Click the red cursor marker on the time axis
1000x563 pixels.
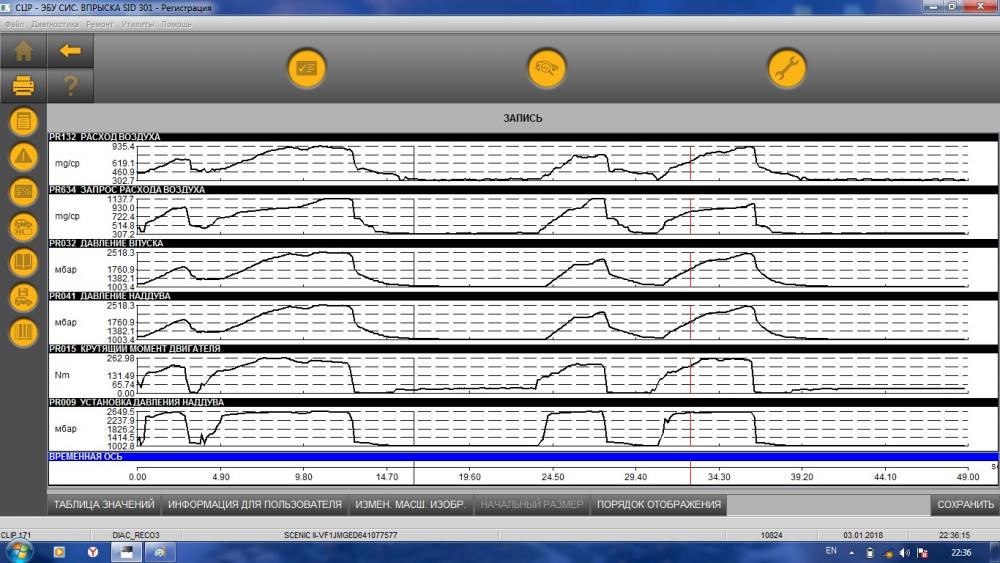point(690,474)
